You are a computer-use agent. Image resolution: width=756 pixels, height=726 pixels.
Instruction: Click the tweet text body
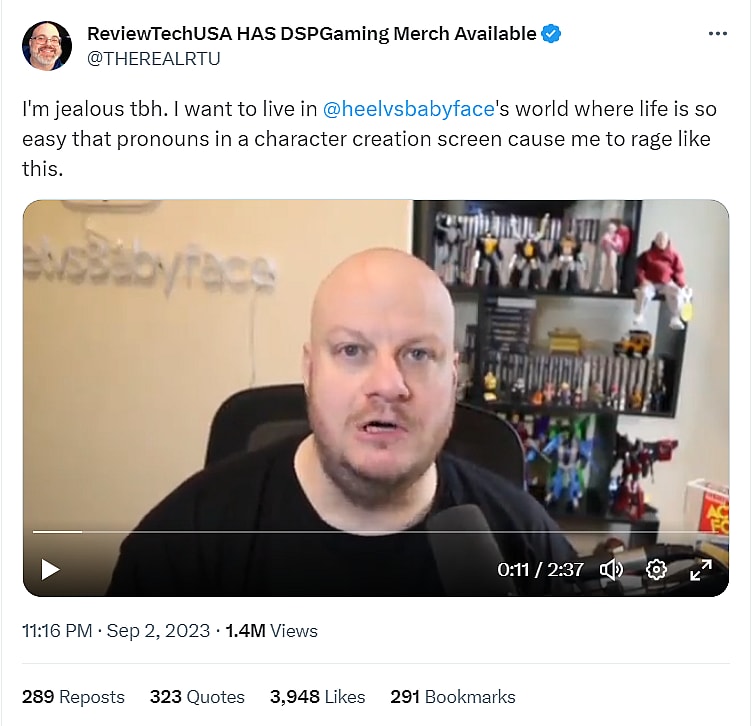(369, 139)
